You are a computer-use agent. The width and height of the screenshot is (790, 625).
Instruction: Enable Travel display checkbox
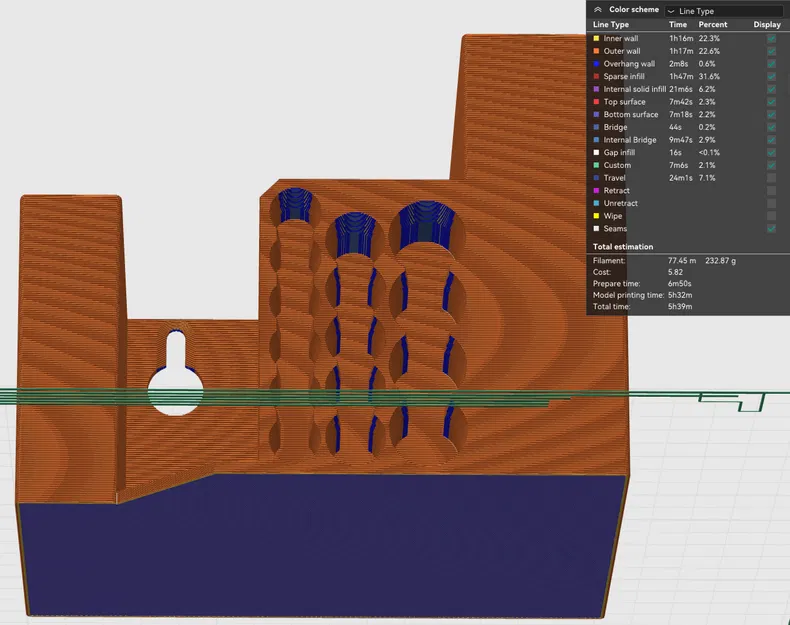771,178
